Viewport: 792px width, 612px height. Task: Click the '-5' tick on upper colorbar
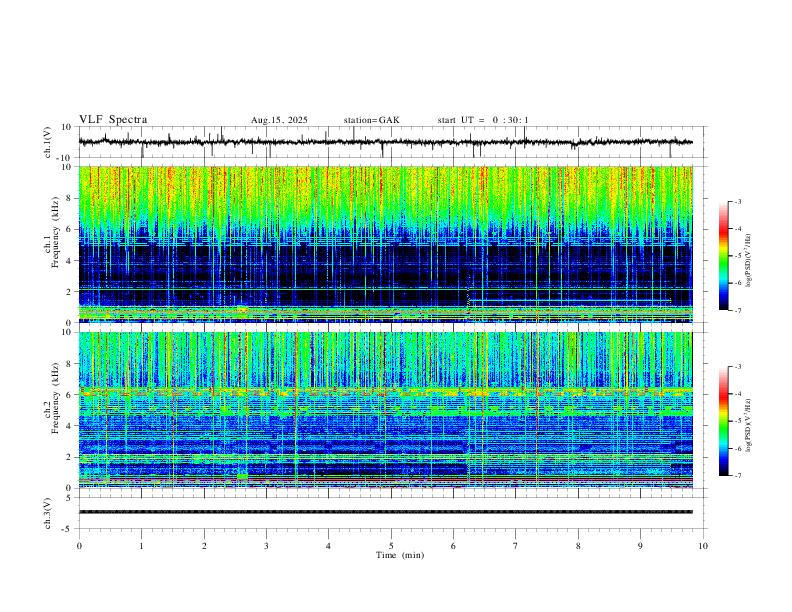pyautogui.click(x=738, y=256)
